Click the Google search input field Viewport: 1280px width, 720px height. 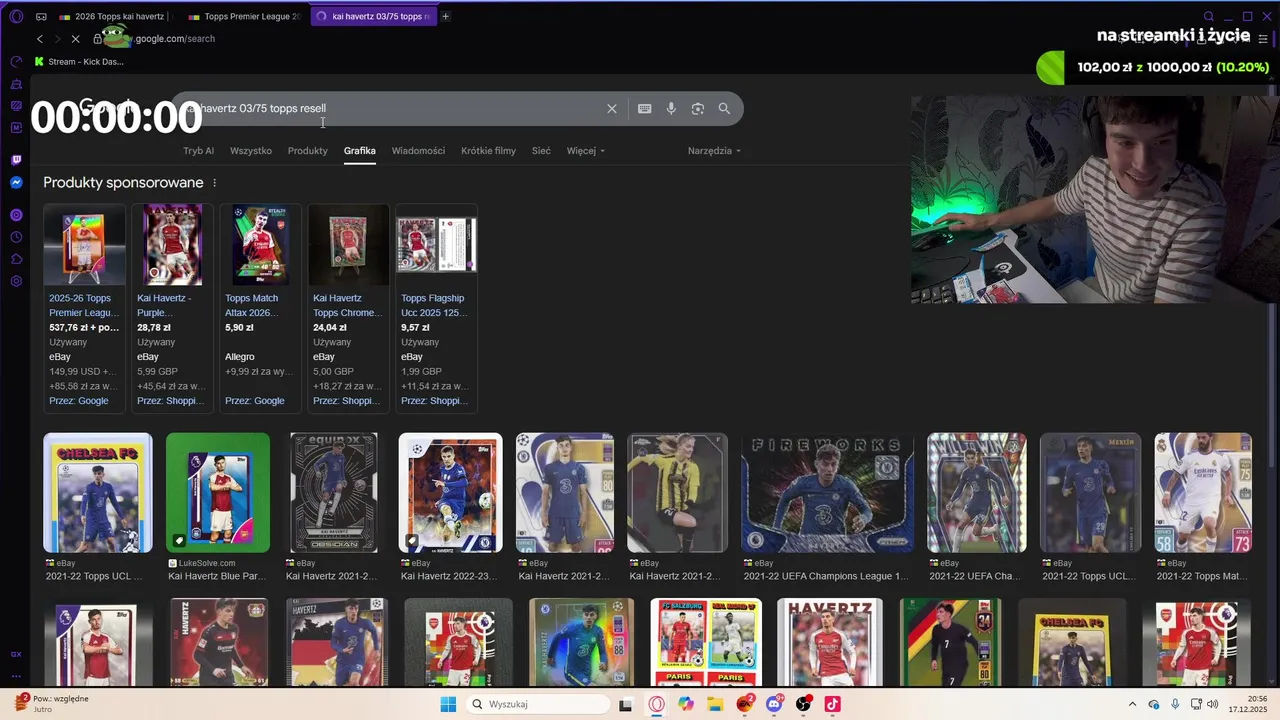click(x=390, y=108)
